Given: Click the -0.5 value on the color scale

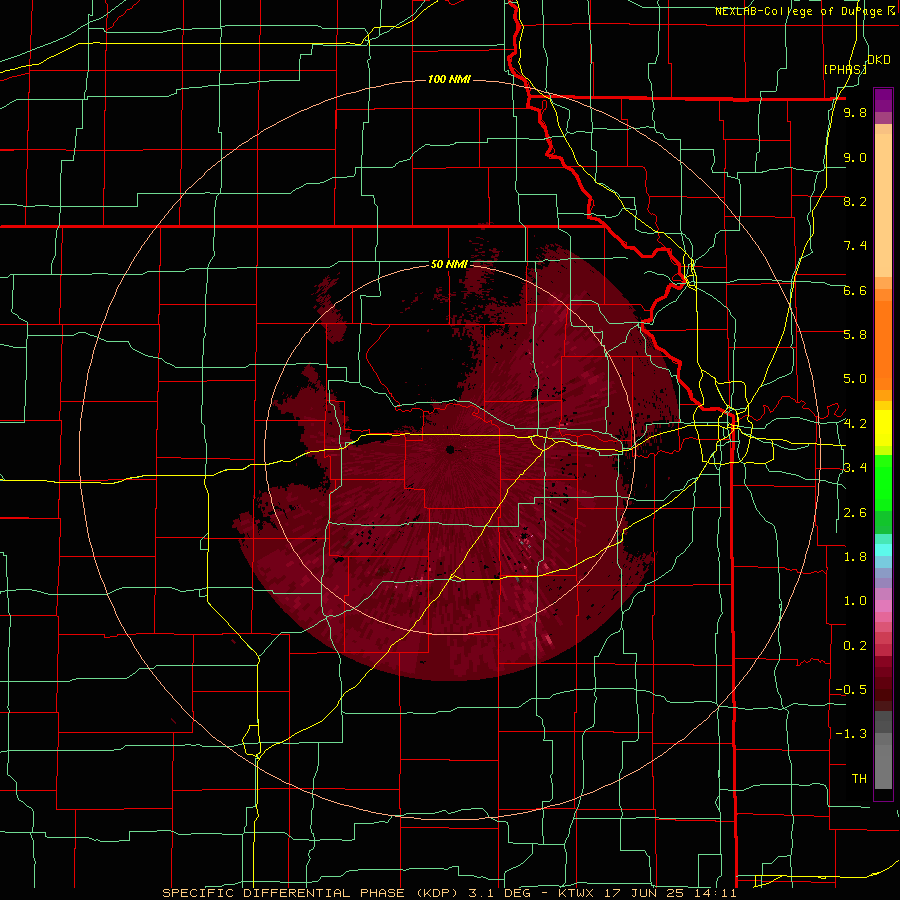Looking at the screenshot, I should pyautogui.click(x=851, y=690).
